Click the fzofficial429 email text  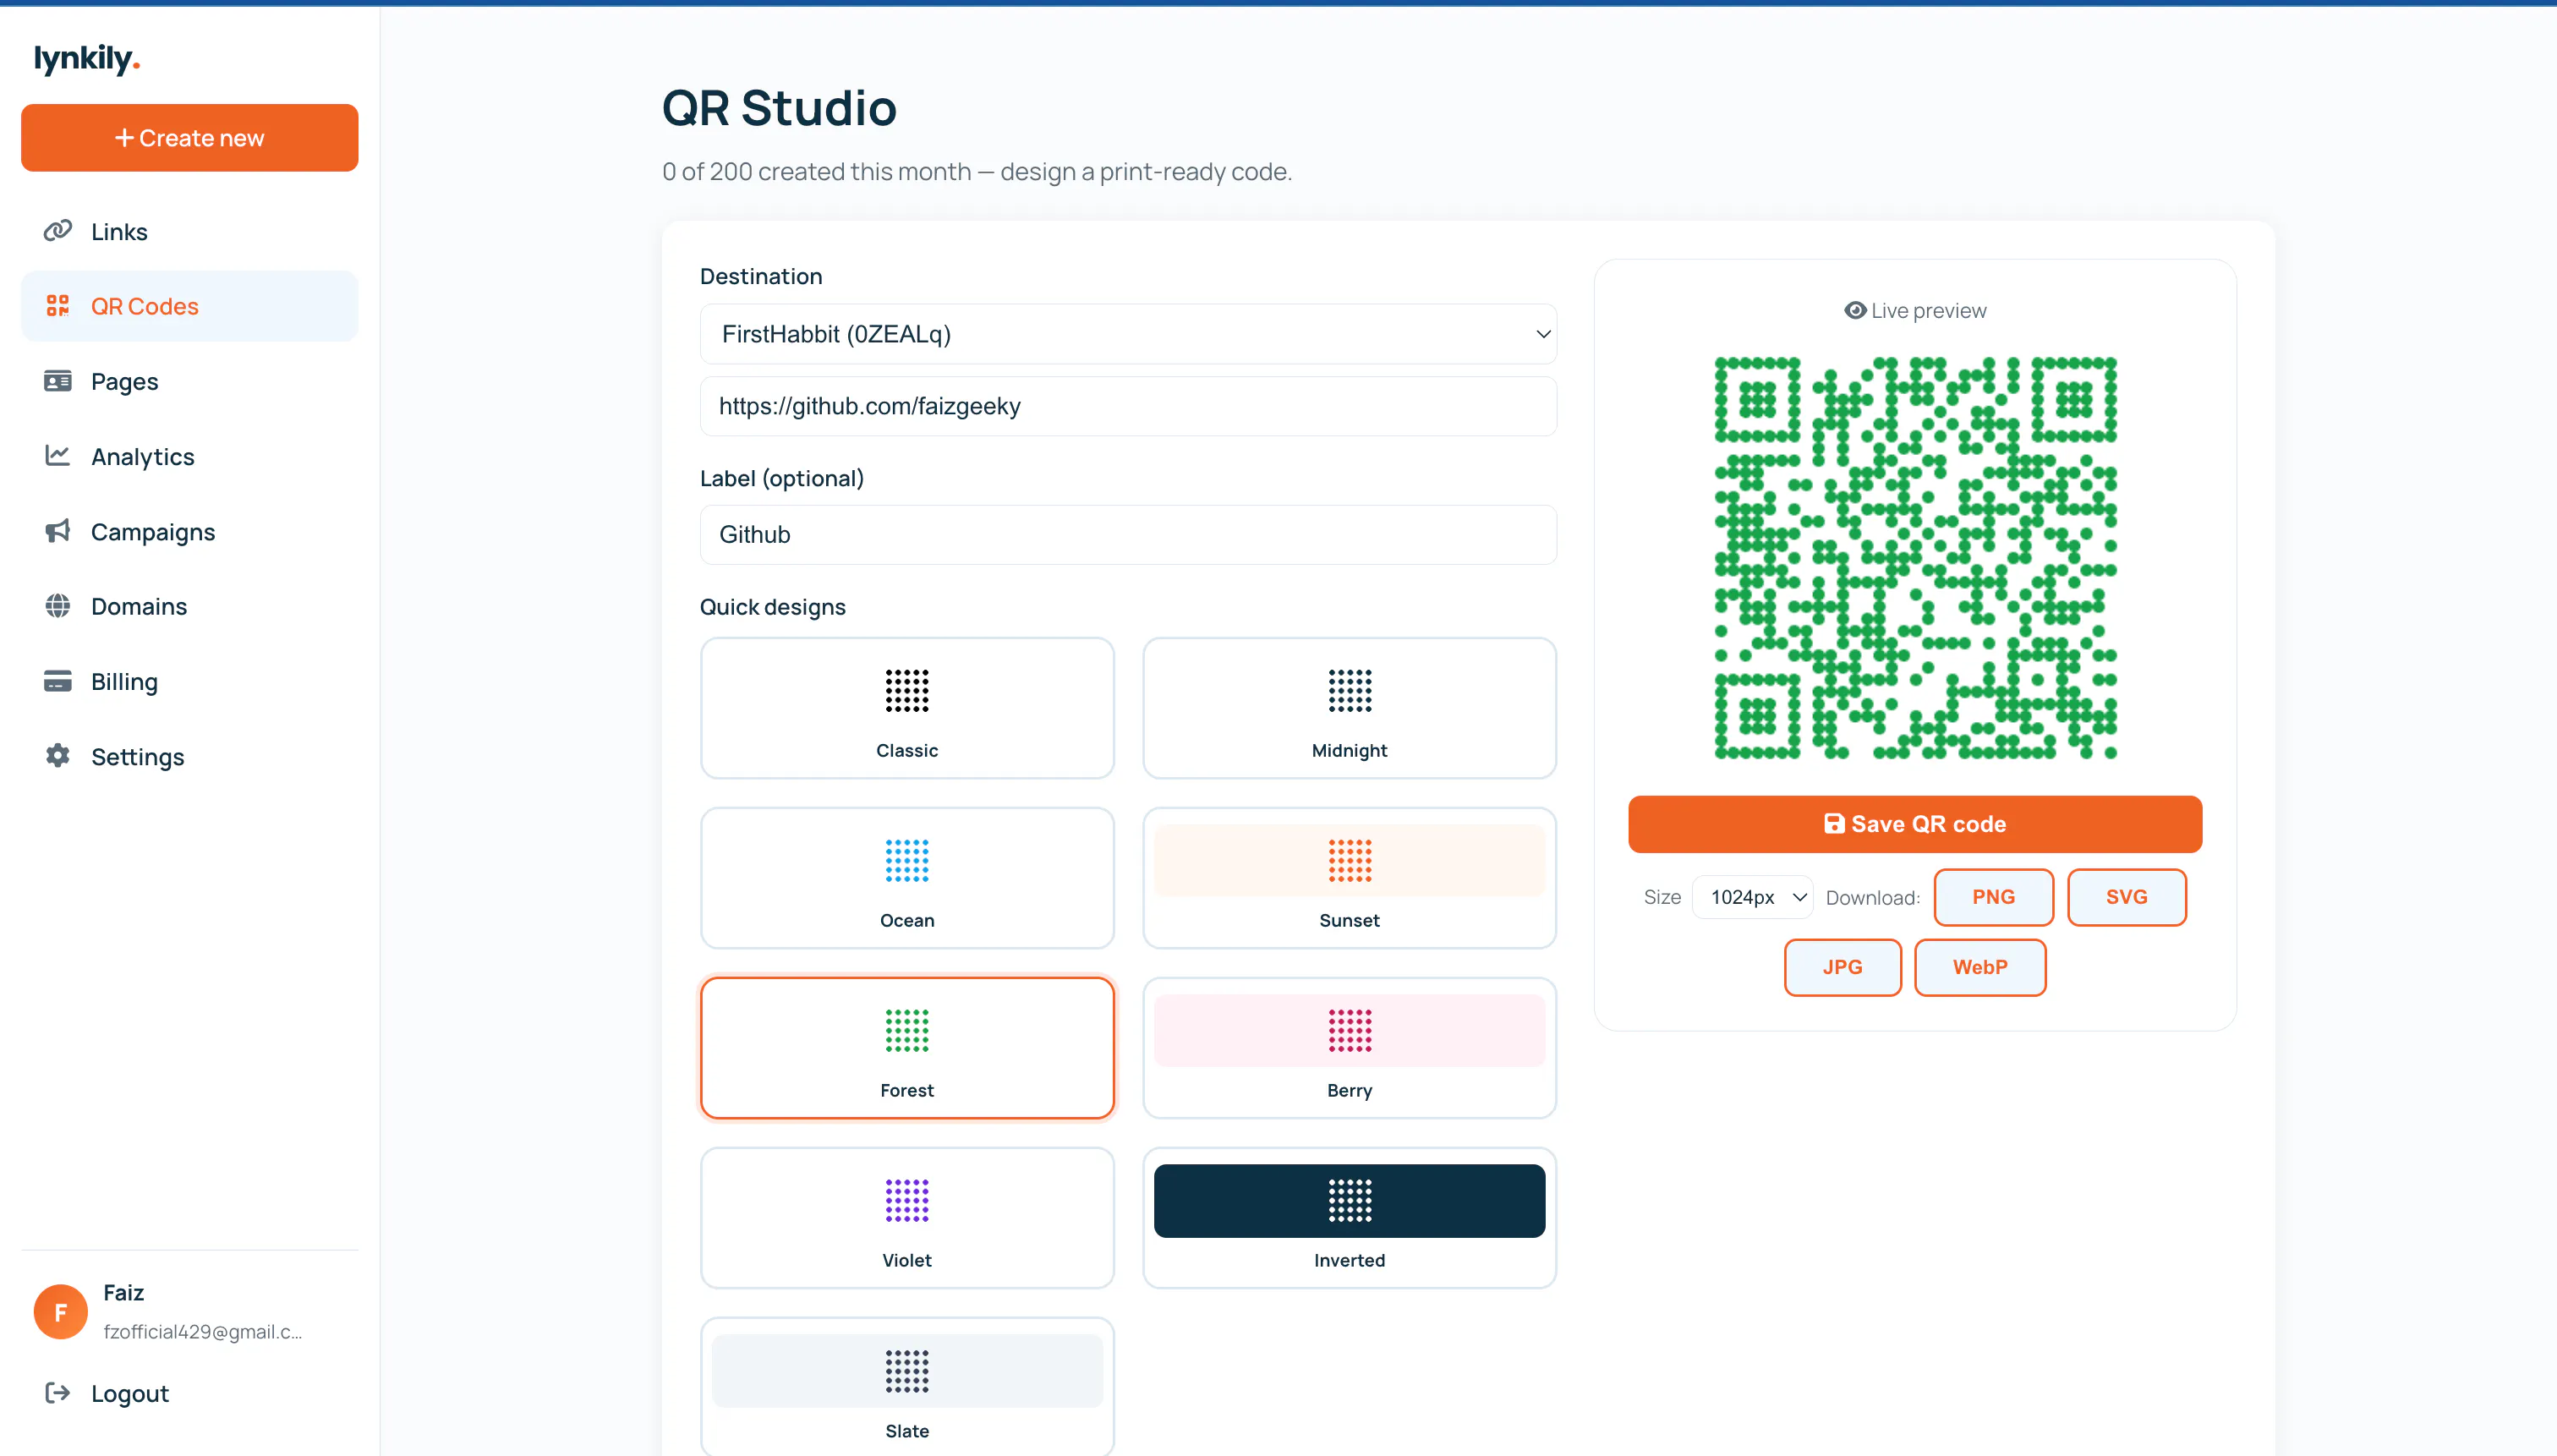203,1332
